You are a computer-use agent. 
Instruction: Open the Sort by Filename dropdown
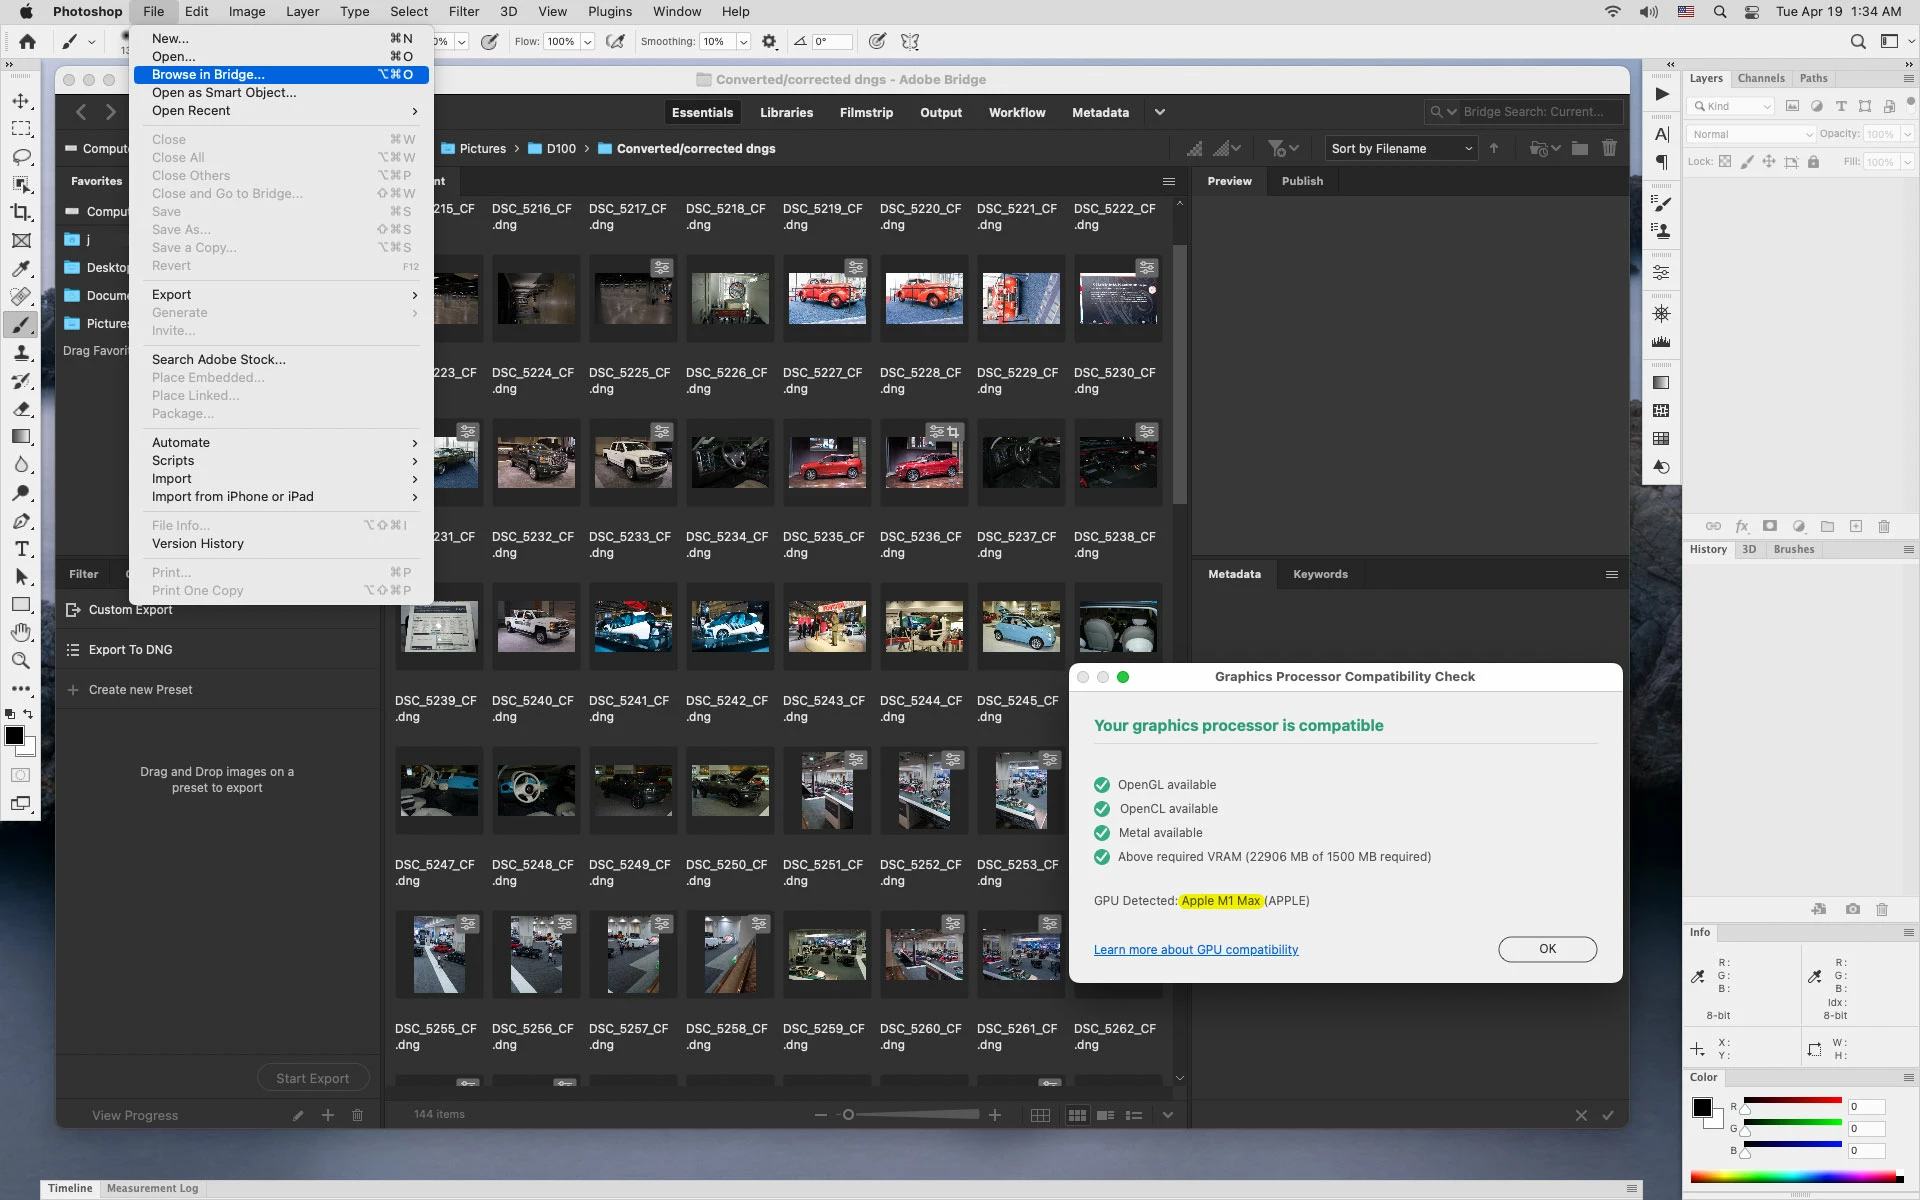1400,148
